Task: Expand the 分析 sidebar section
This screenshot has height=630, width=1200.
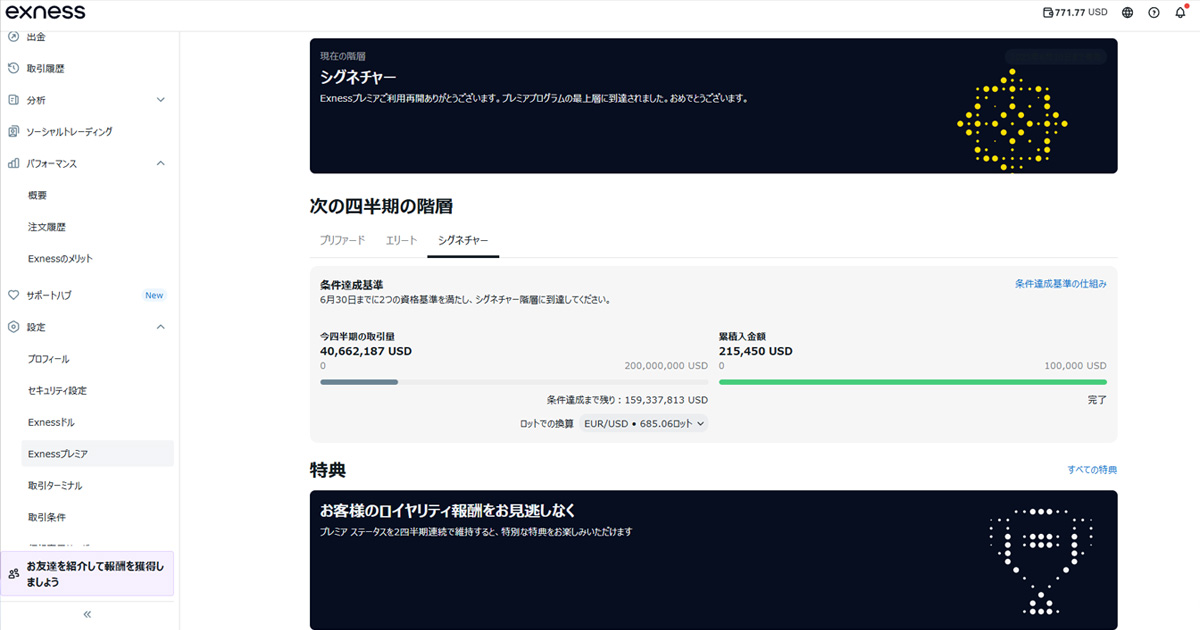Action: (x=161, y=100)
